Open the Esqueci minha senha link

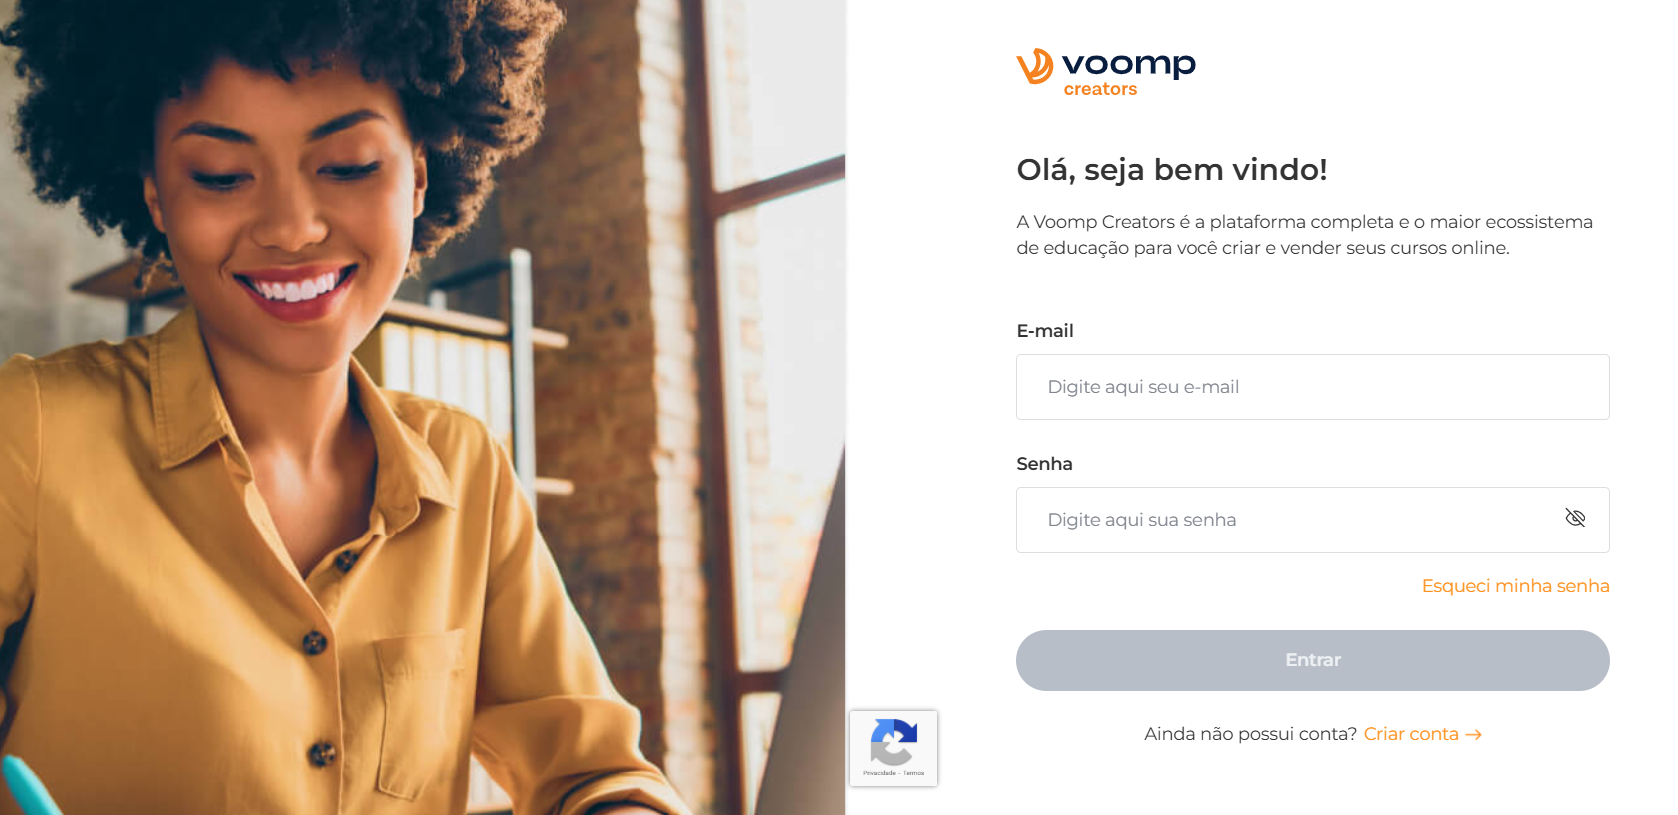[1515, 586]
